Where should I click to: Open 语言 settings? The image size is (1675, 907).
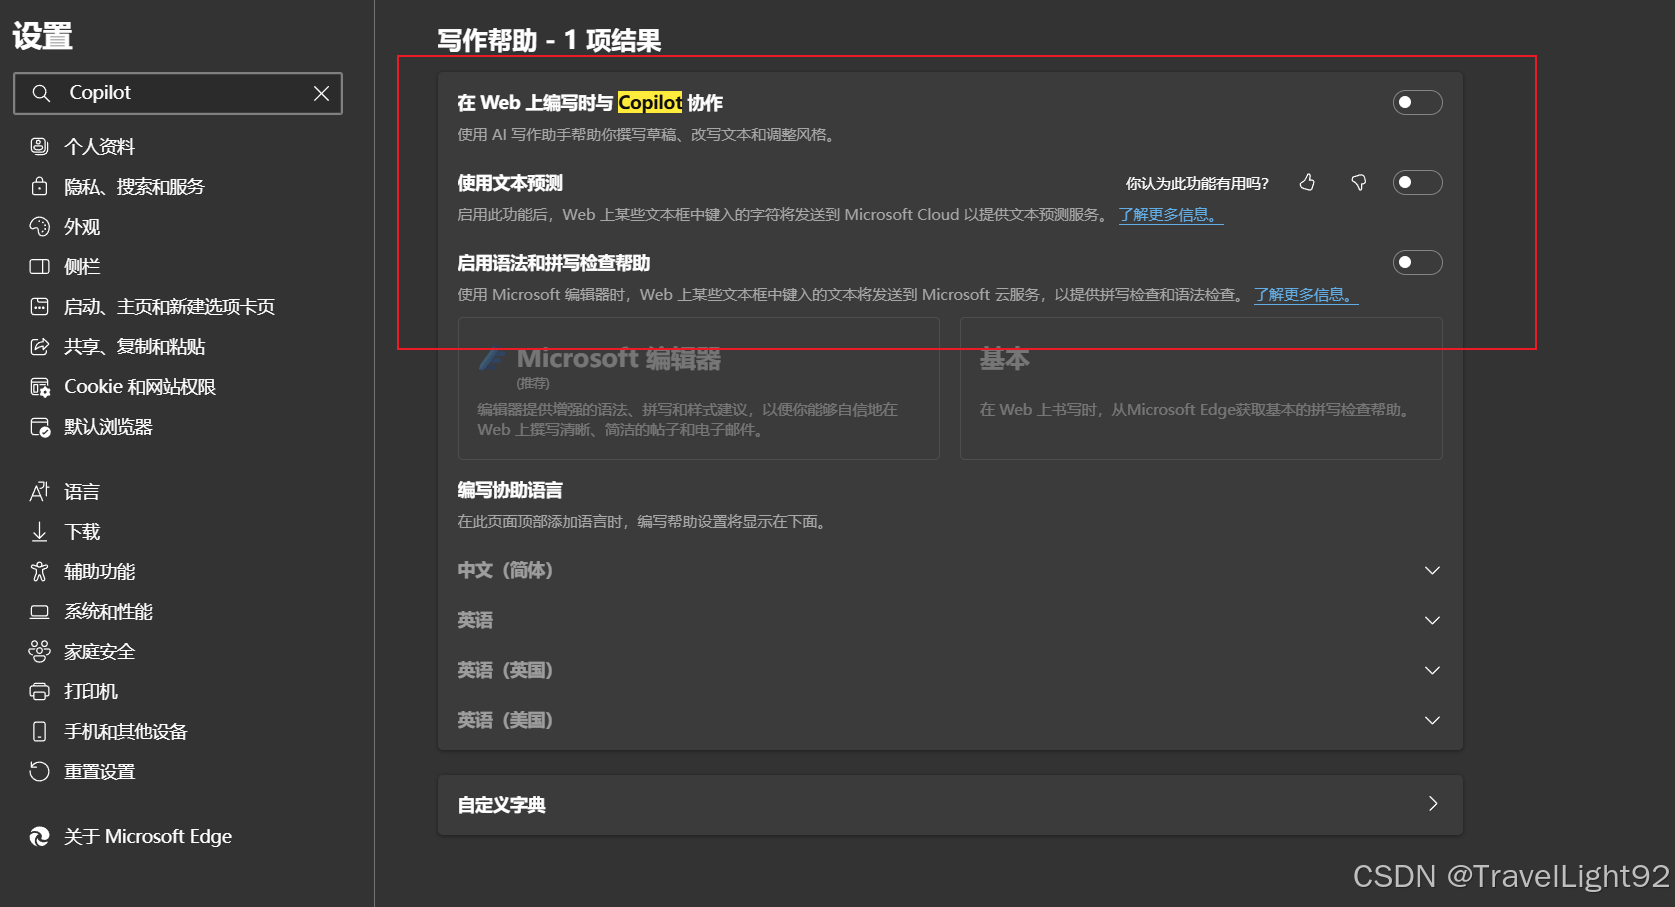[82, 491]
